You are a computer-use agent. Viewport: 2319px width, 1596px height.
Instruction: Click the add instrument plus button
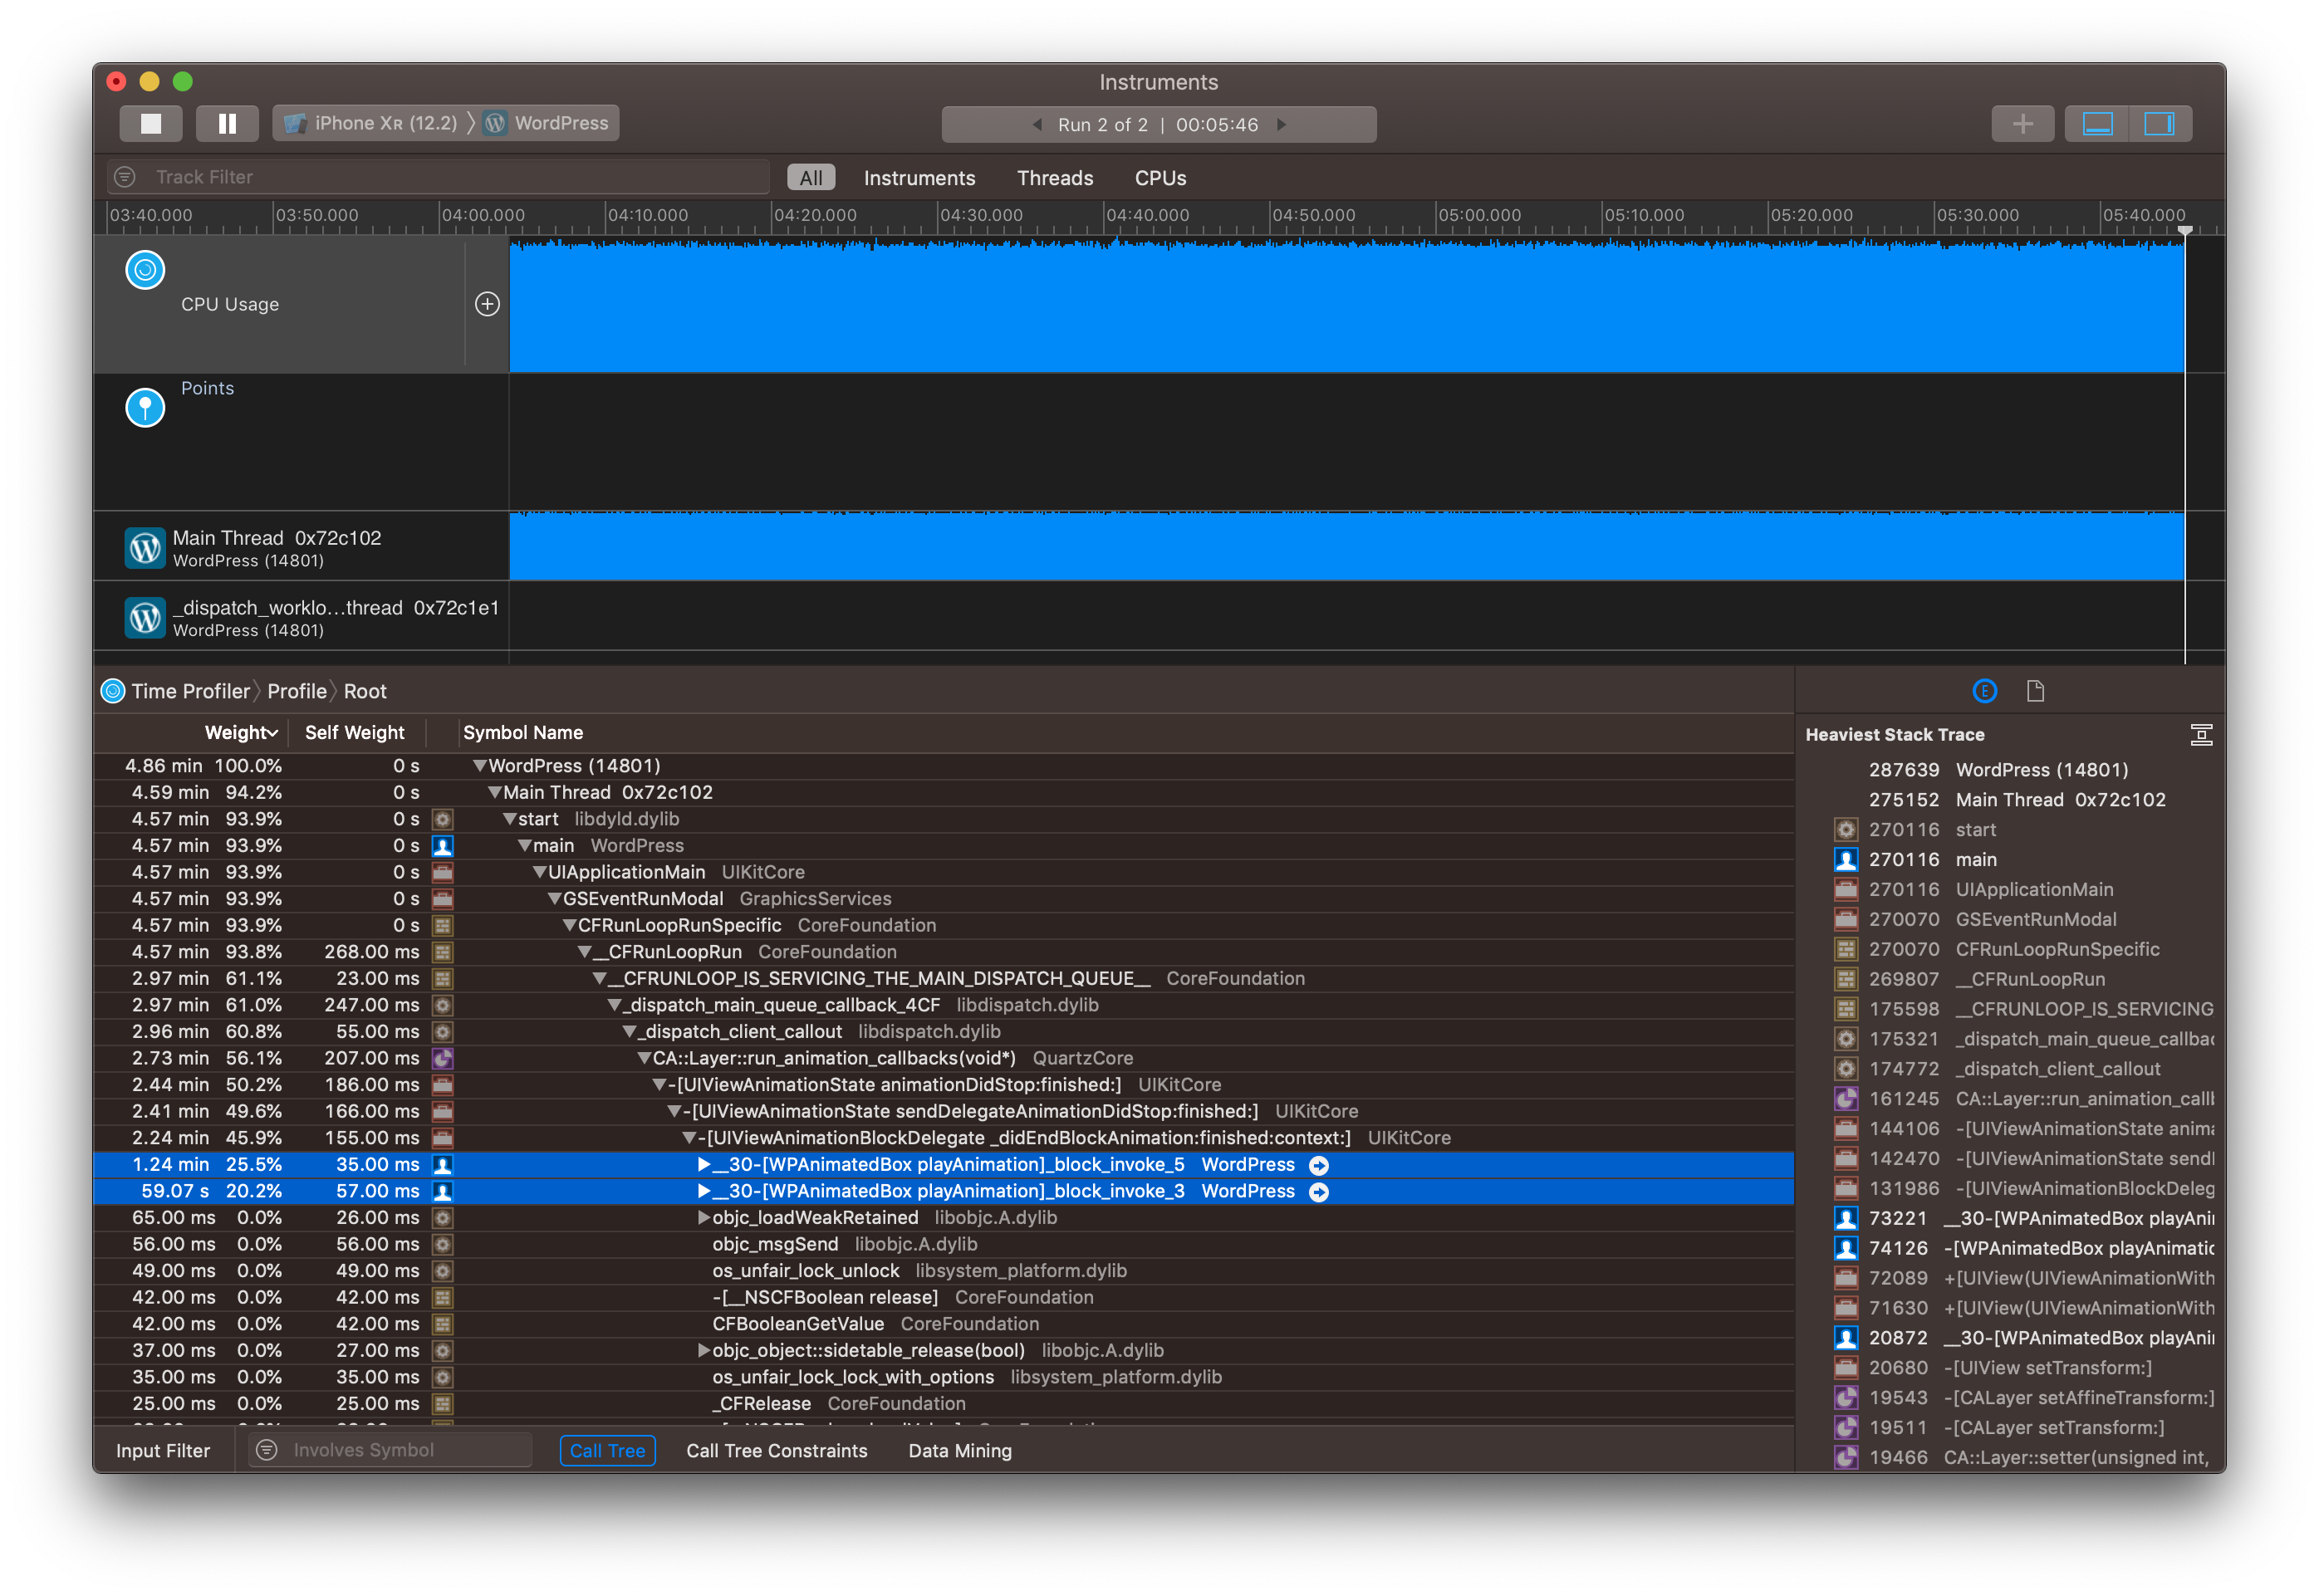coord(2022,123)
